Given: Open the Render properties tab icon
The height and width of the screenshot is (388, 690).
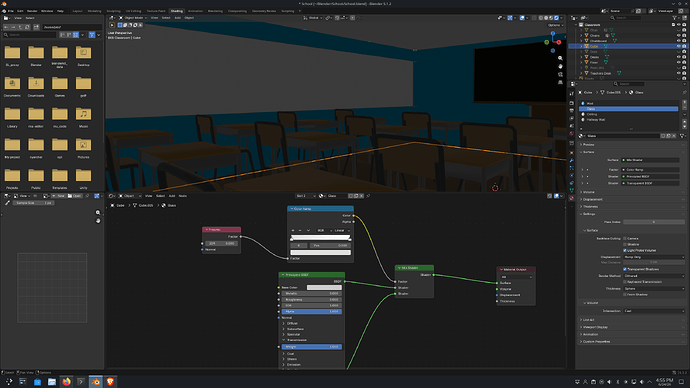Looking at the screenshot, I should pyautogui.click(x=572, y=103).
